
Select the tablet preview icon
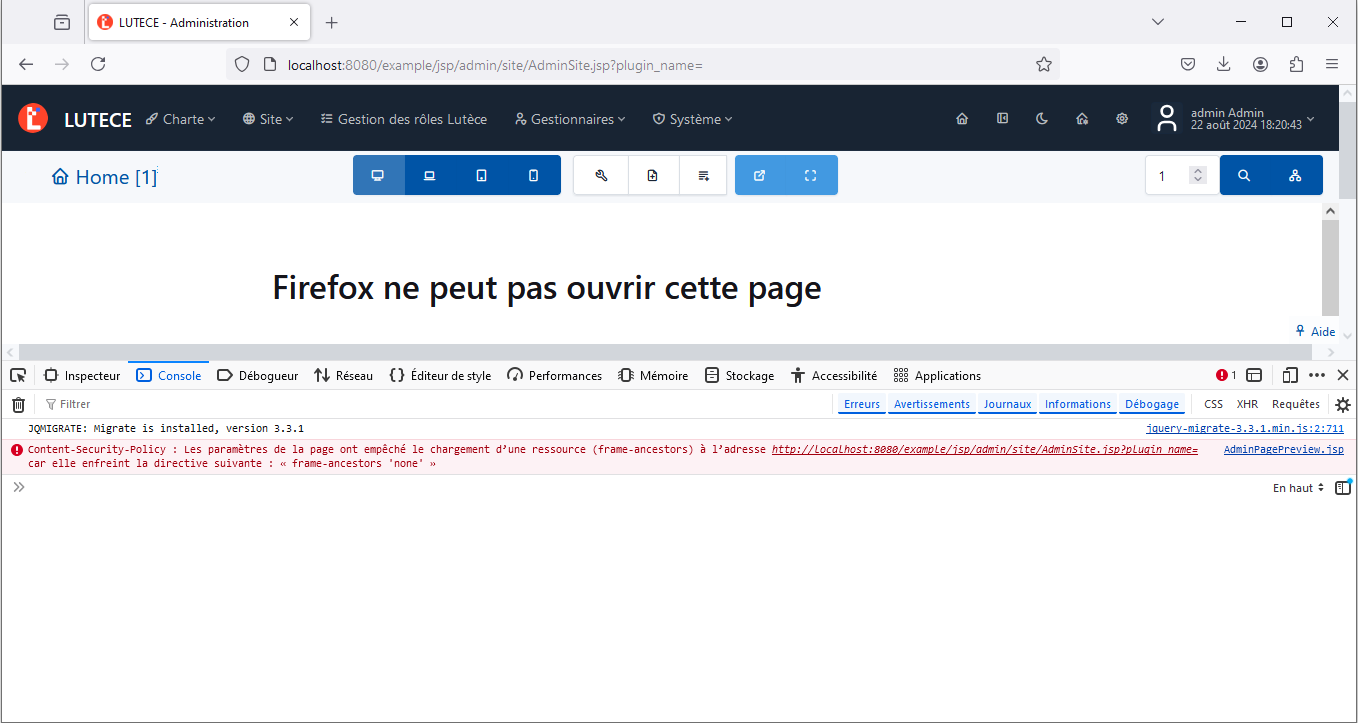481,174
